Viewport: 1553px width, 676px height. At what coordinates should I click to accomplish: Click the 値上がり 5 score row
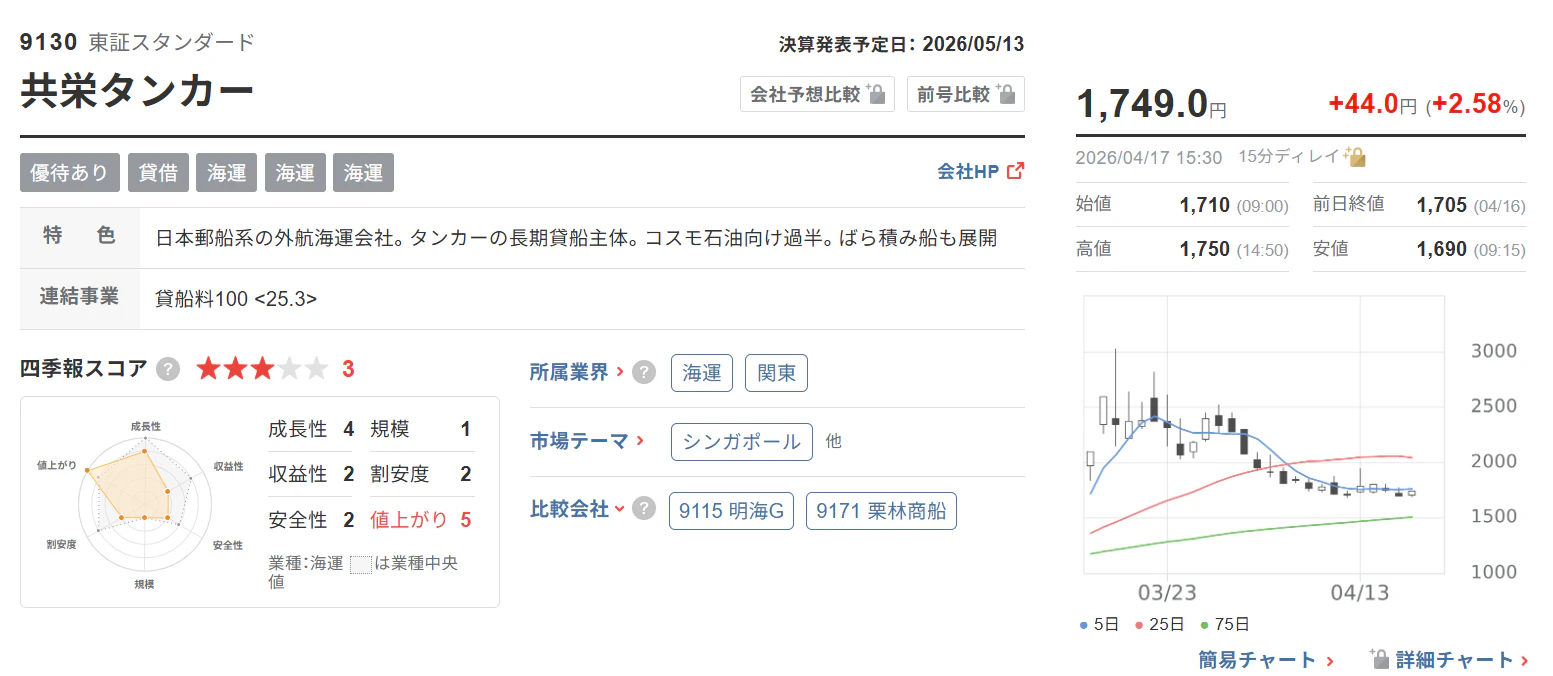click(421, 519)
